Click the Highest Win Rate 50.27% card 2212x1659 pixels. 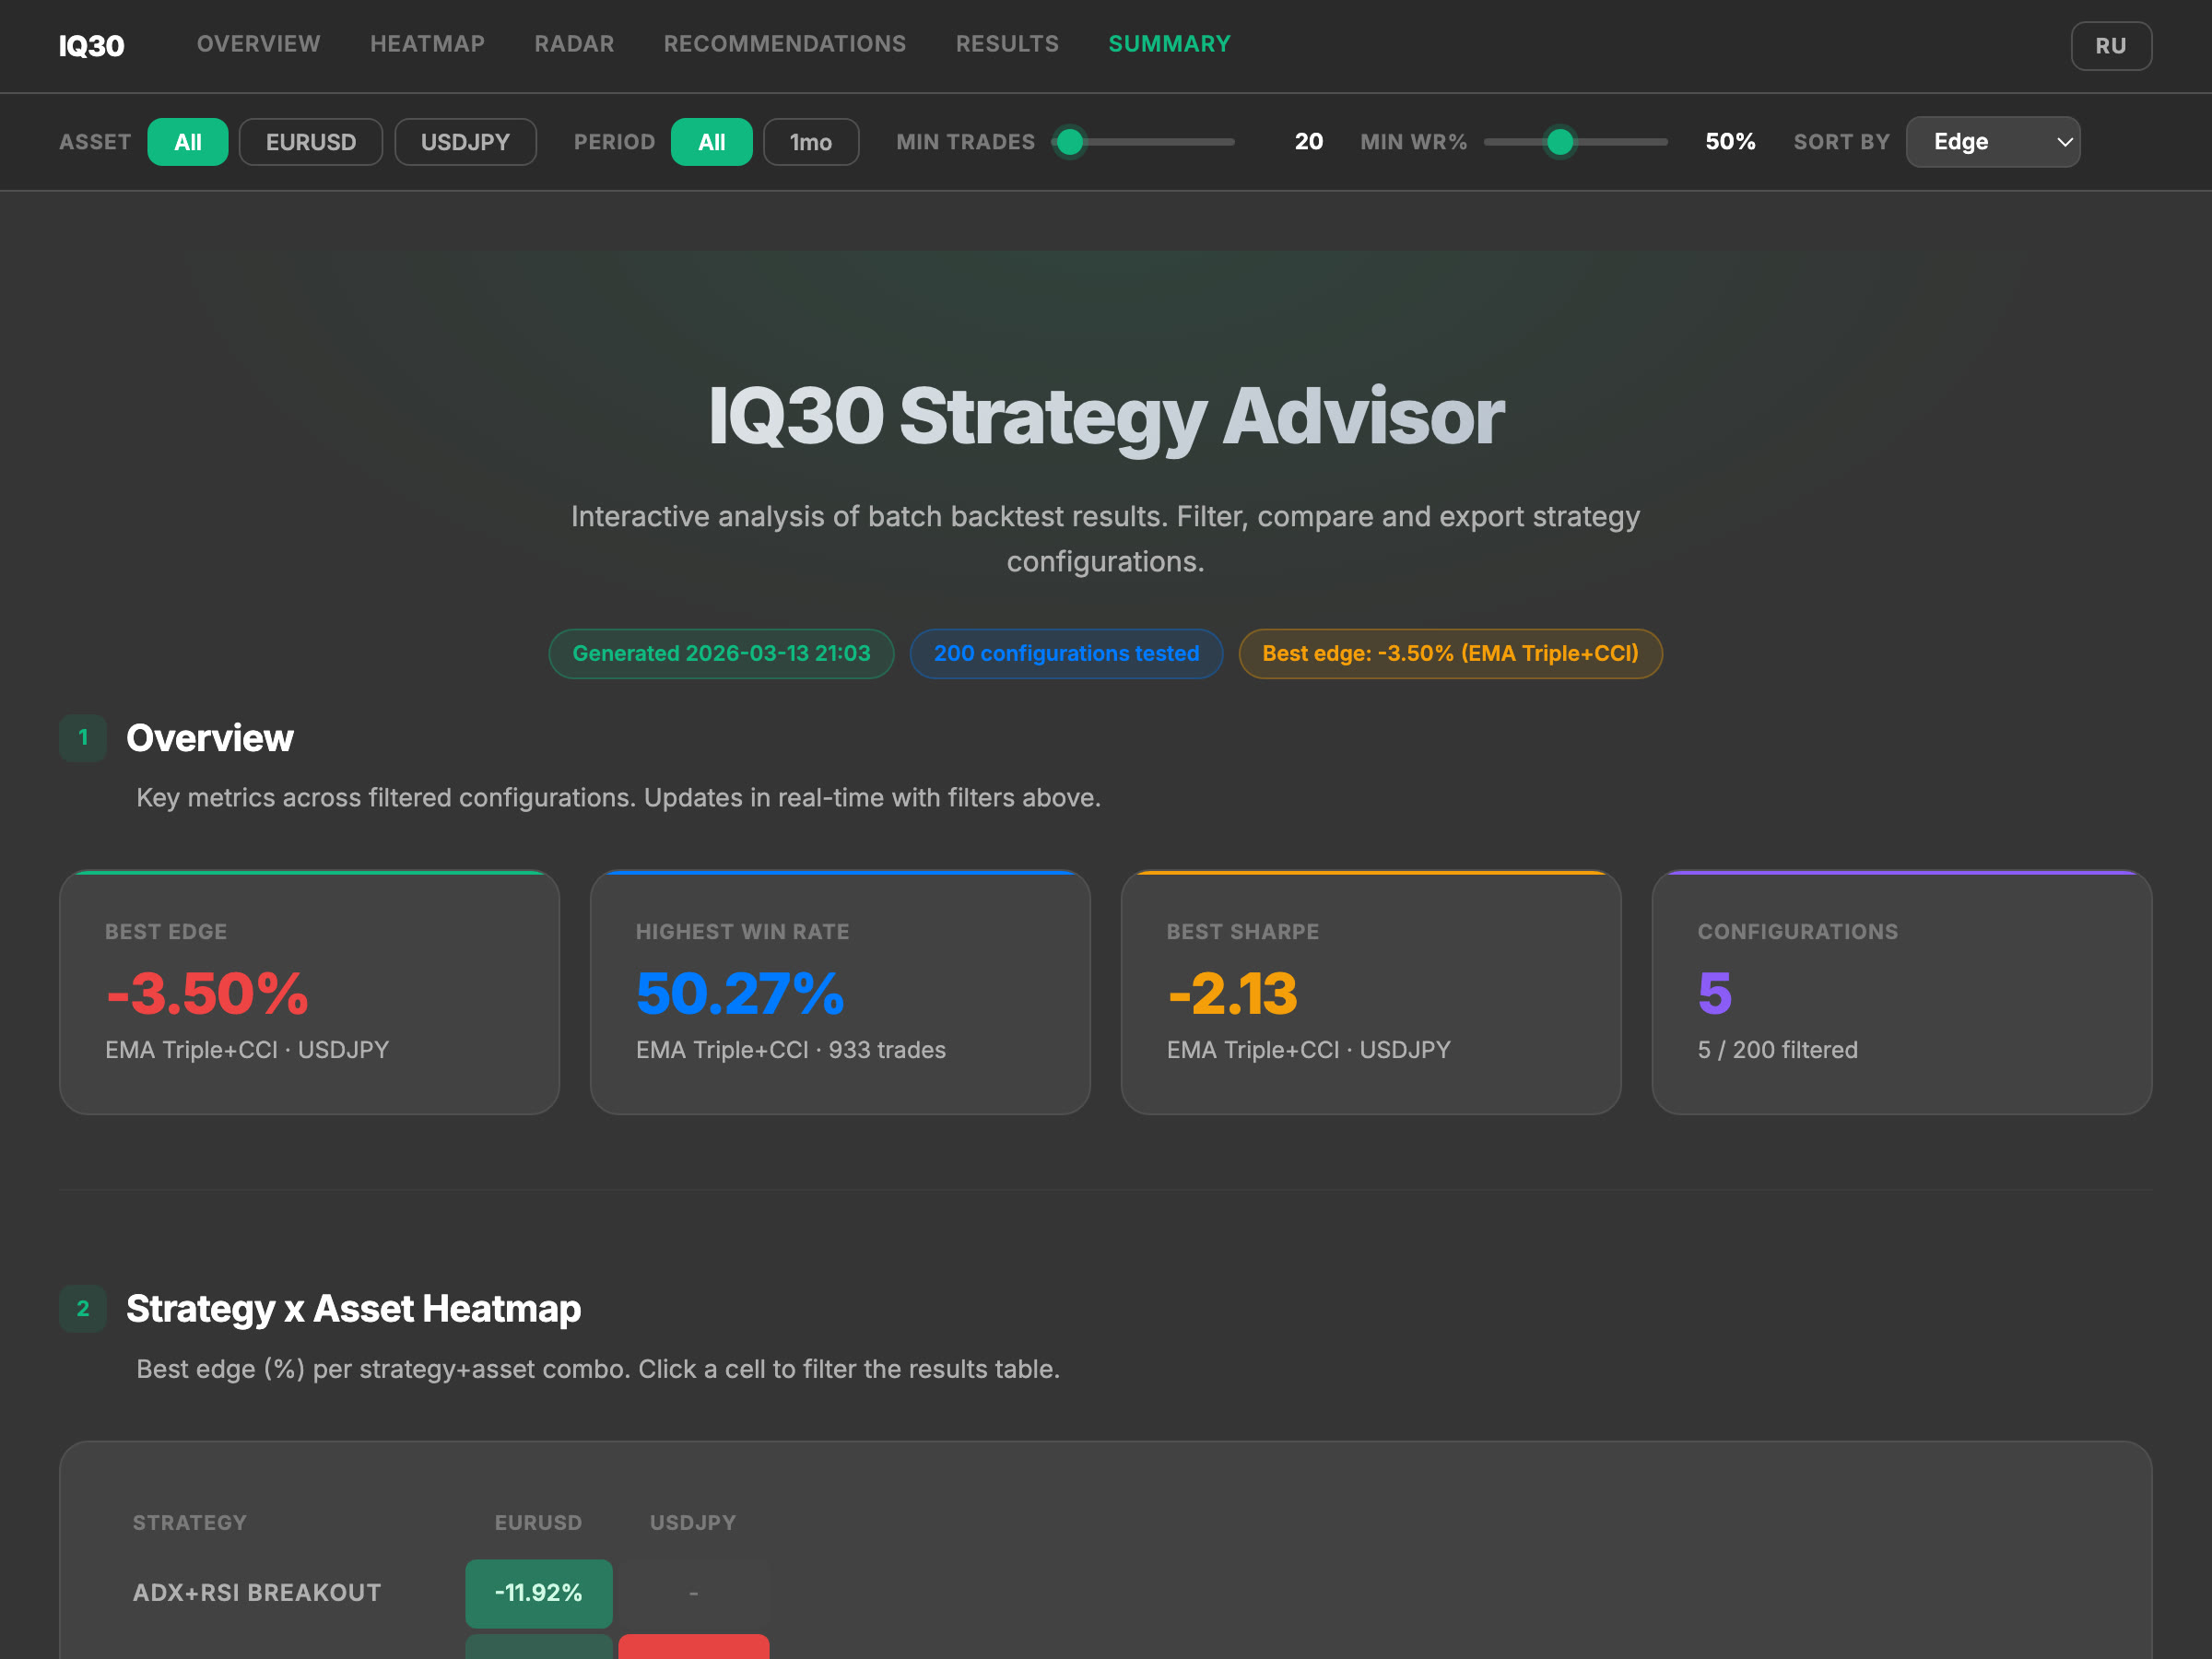click(x=840, y=992)
